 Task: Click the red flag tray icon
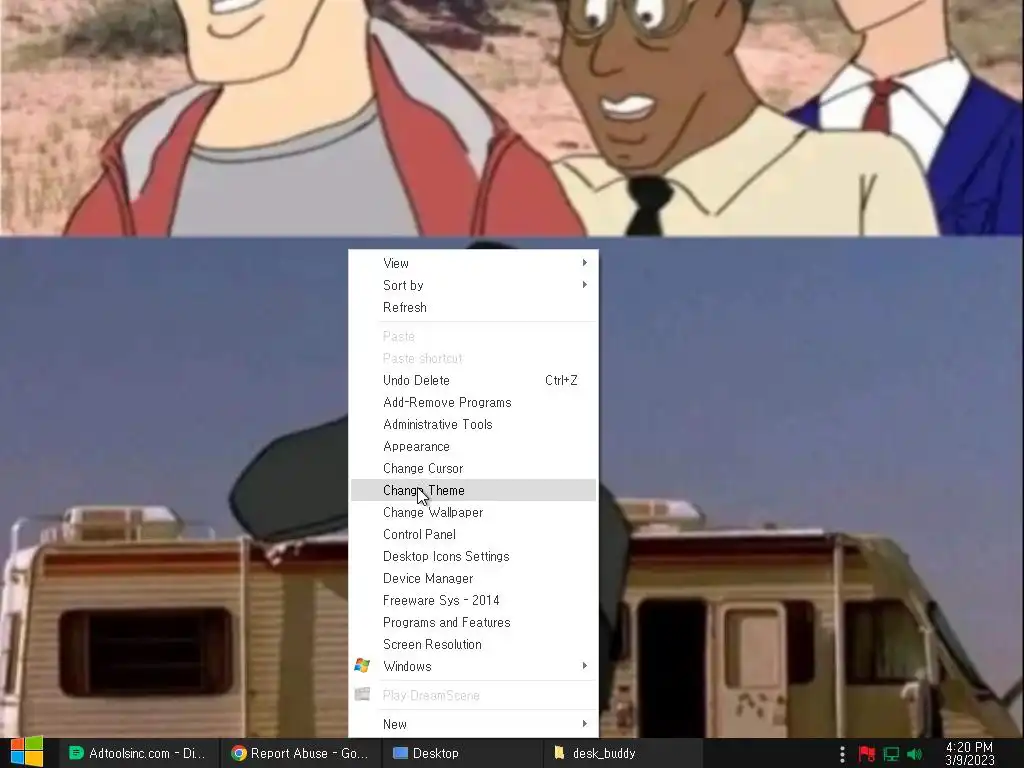pyautogui.click(x=867, y=754)
